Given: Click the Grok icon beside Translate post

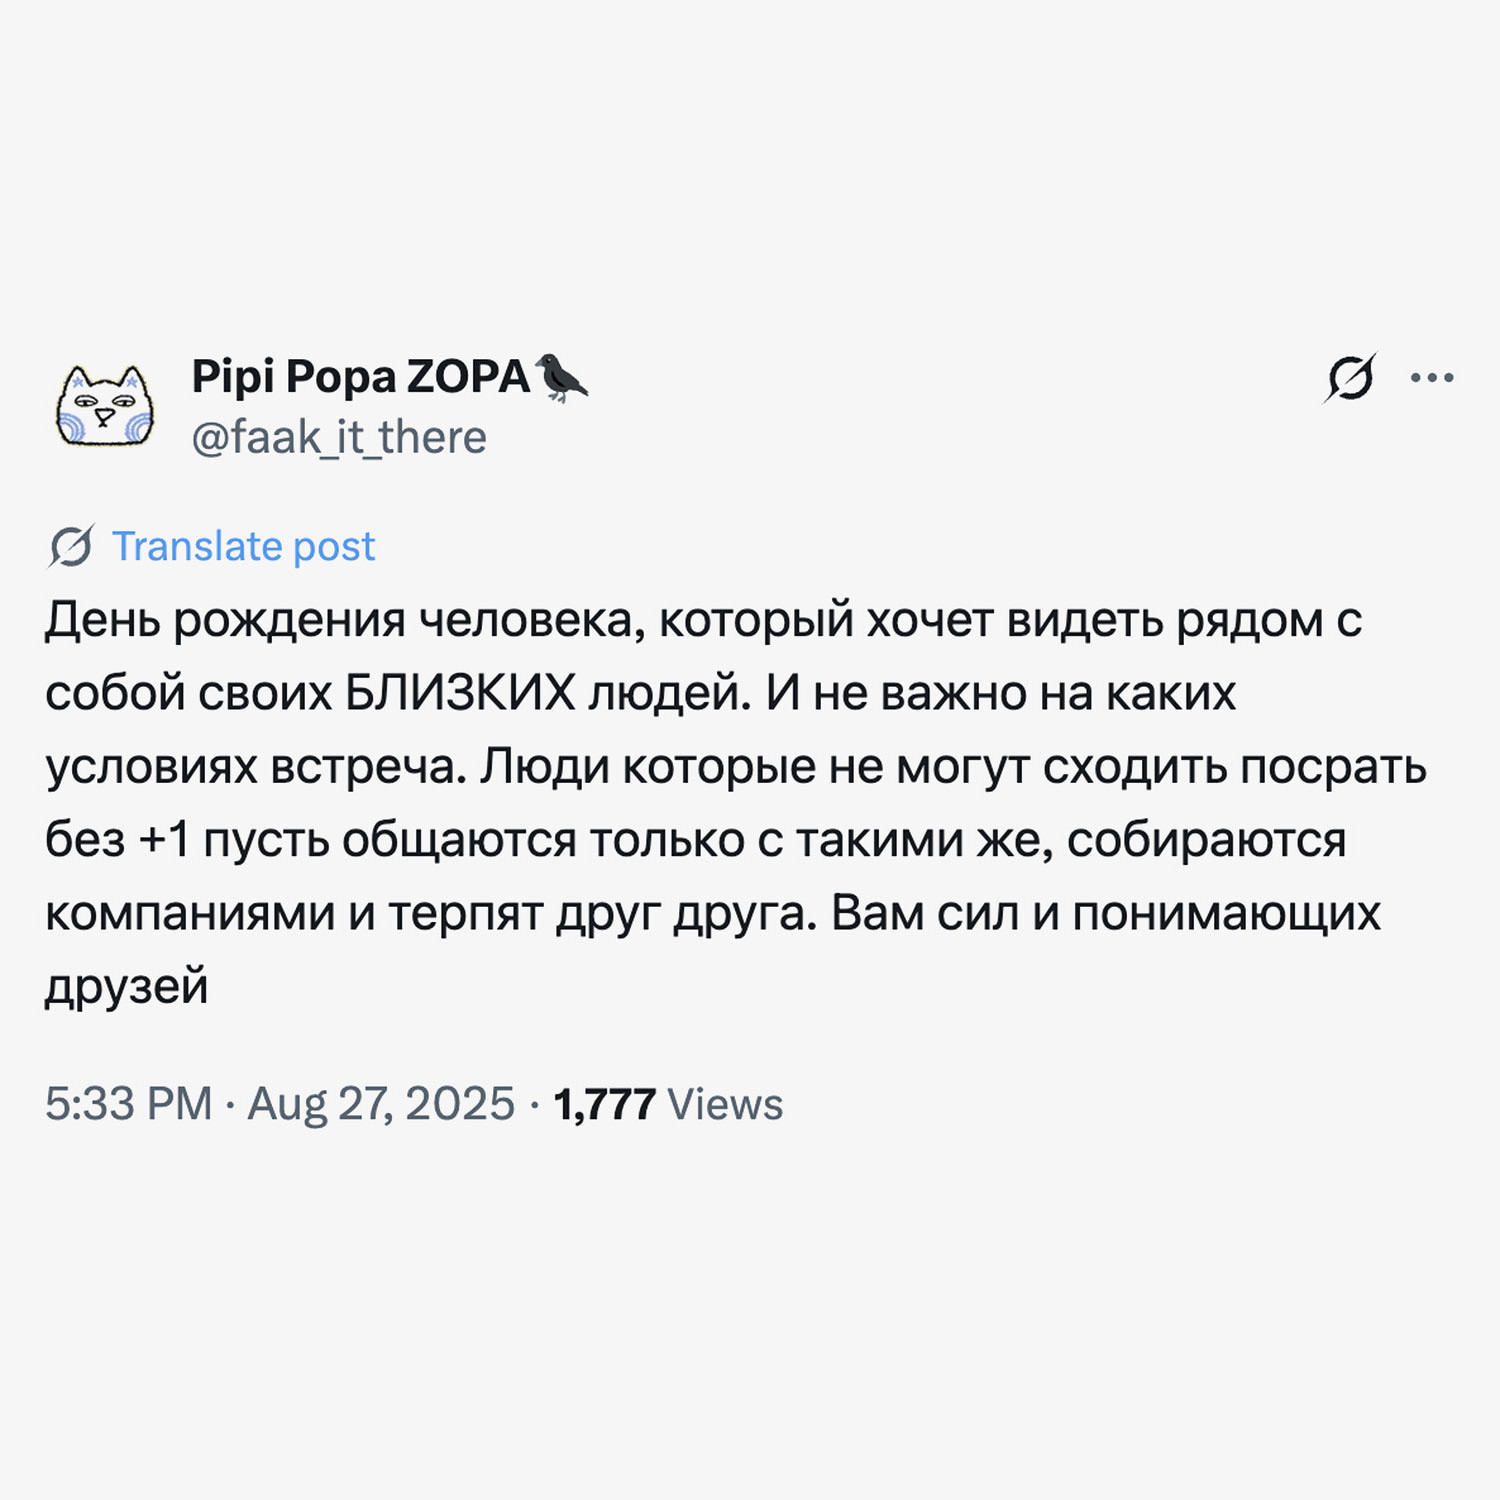Looking at the screenshot, I should click(71, 546).
